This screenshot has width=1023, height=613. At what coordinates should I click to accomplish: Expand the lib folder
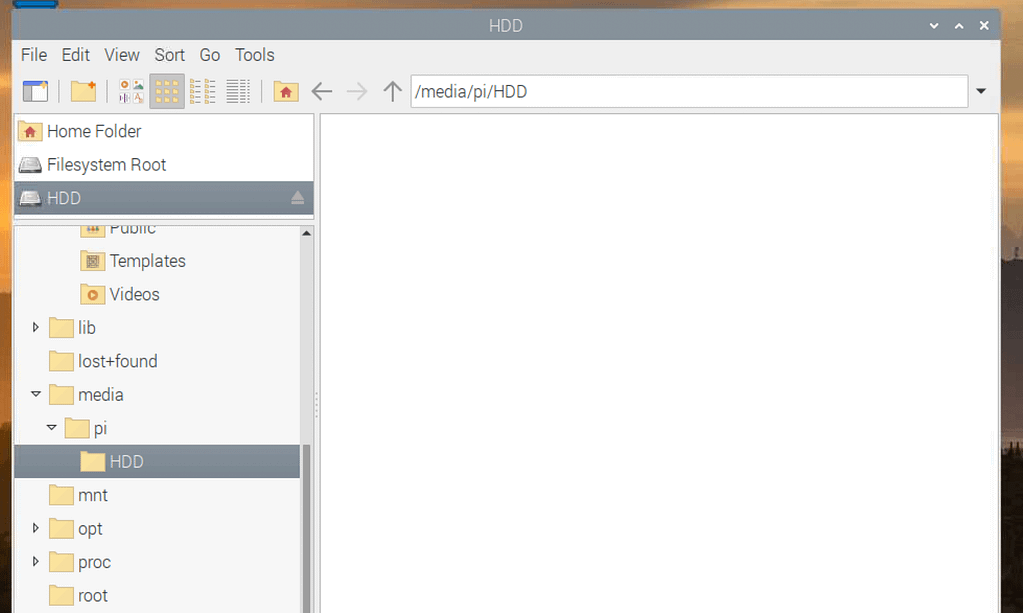[x=36, y=327]
